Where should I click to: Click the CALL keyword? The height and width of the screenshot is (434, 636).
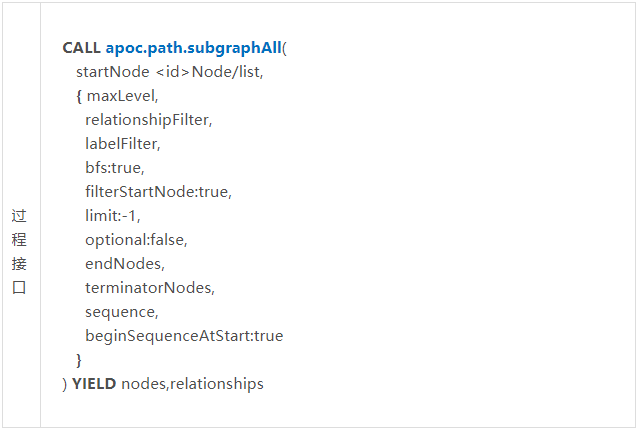click(82, 48)
